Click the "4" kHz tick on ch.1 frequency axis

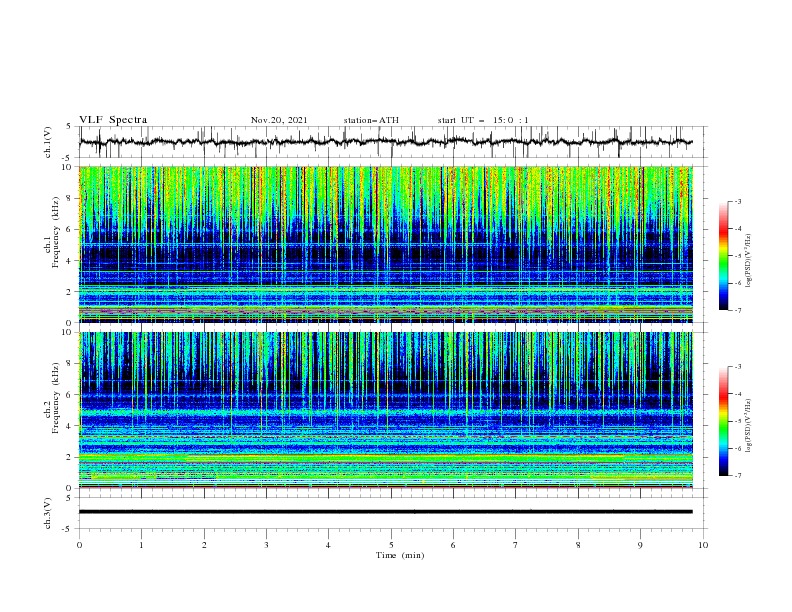pos(69,261)
